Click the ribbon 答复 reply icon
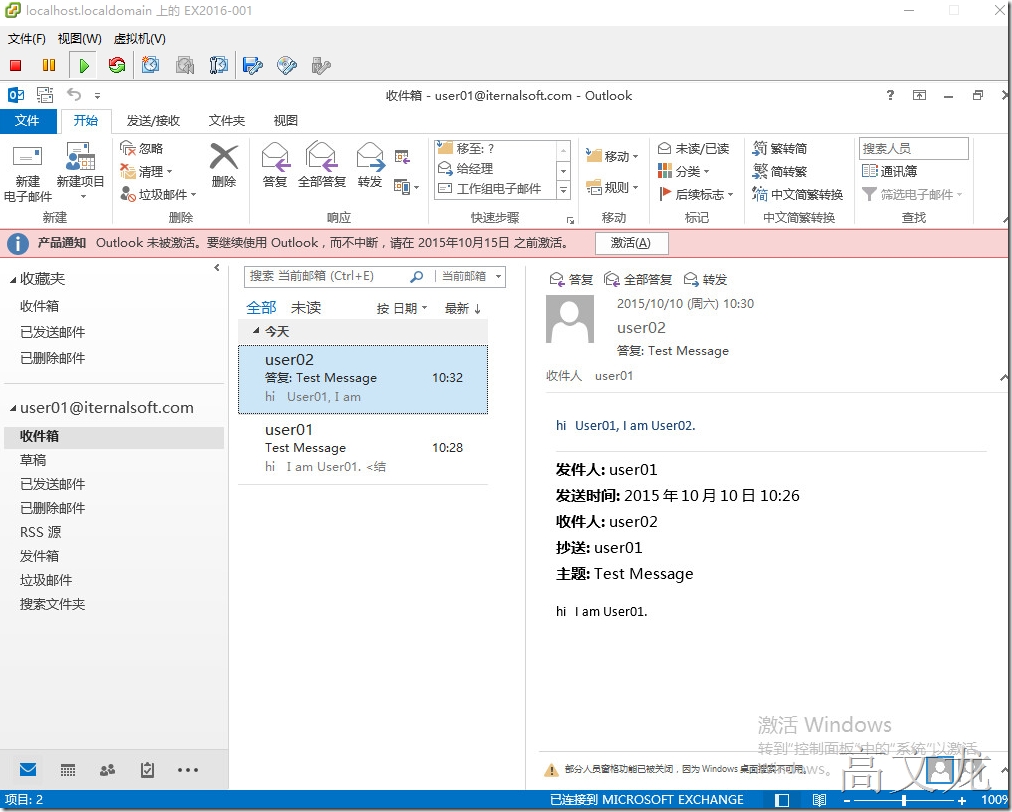Image resolution: width=1012 pixels, height=812 pixels. point(275,157)
